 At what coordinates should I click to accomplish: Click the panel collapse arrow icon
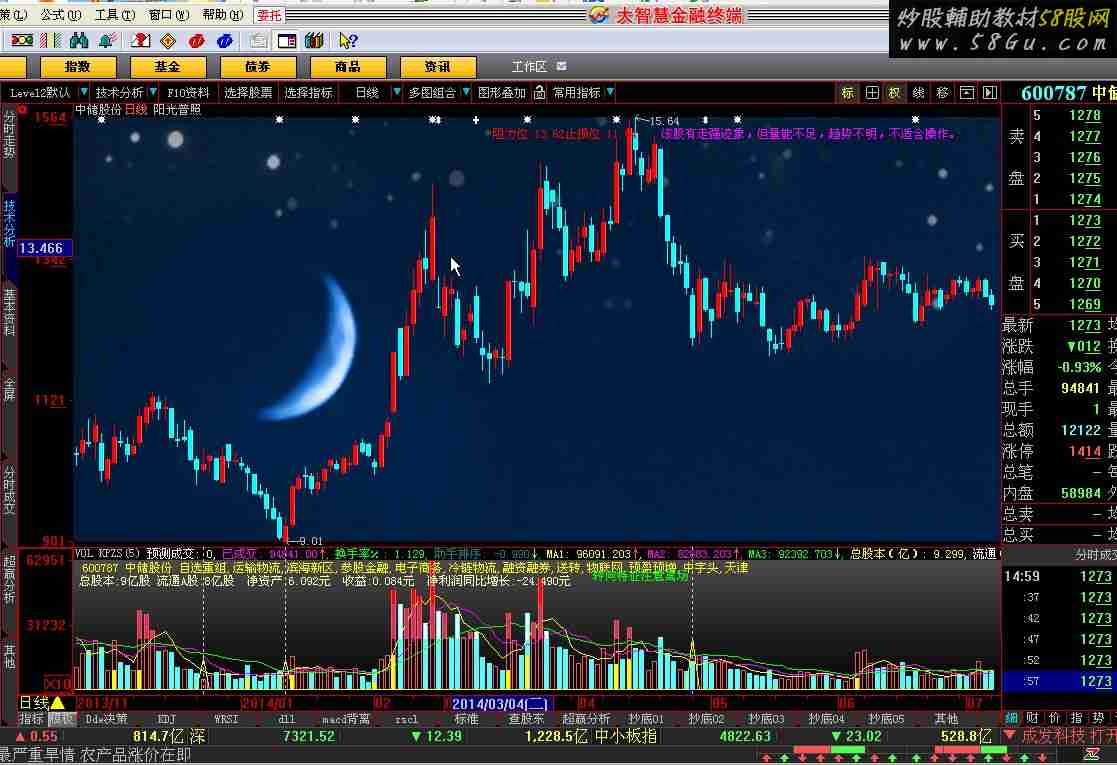[989, 93]
